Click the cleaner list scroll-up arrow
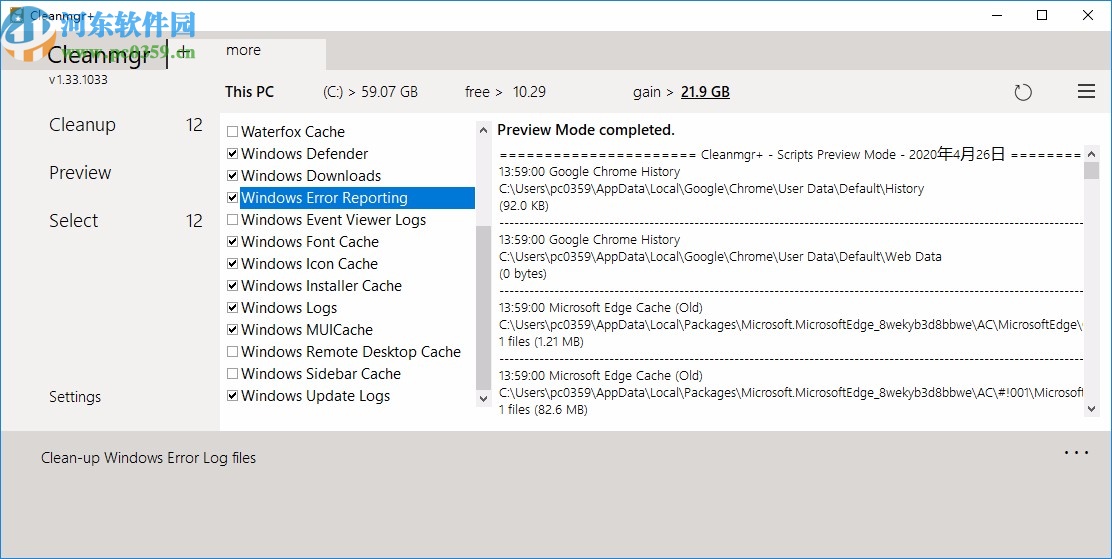Screen dimensions: 1112x559 click(483, 130)
